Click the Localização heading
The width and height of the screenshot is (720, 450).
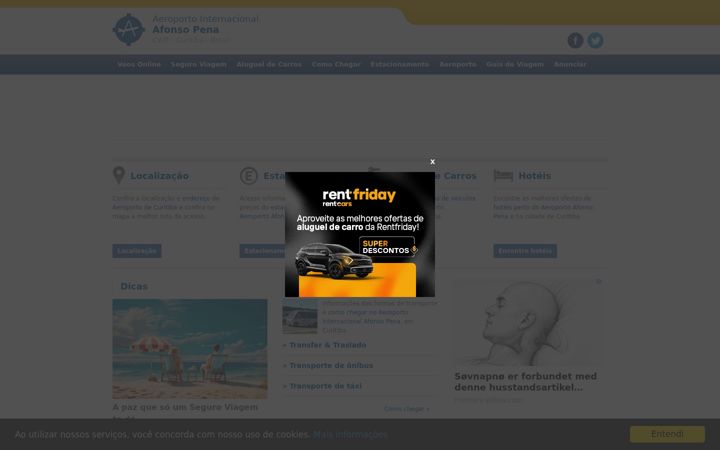tap(159, 176)
